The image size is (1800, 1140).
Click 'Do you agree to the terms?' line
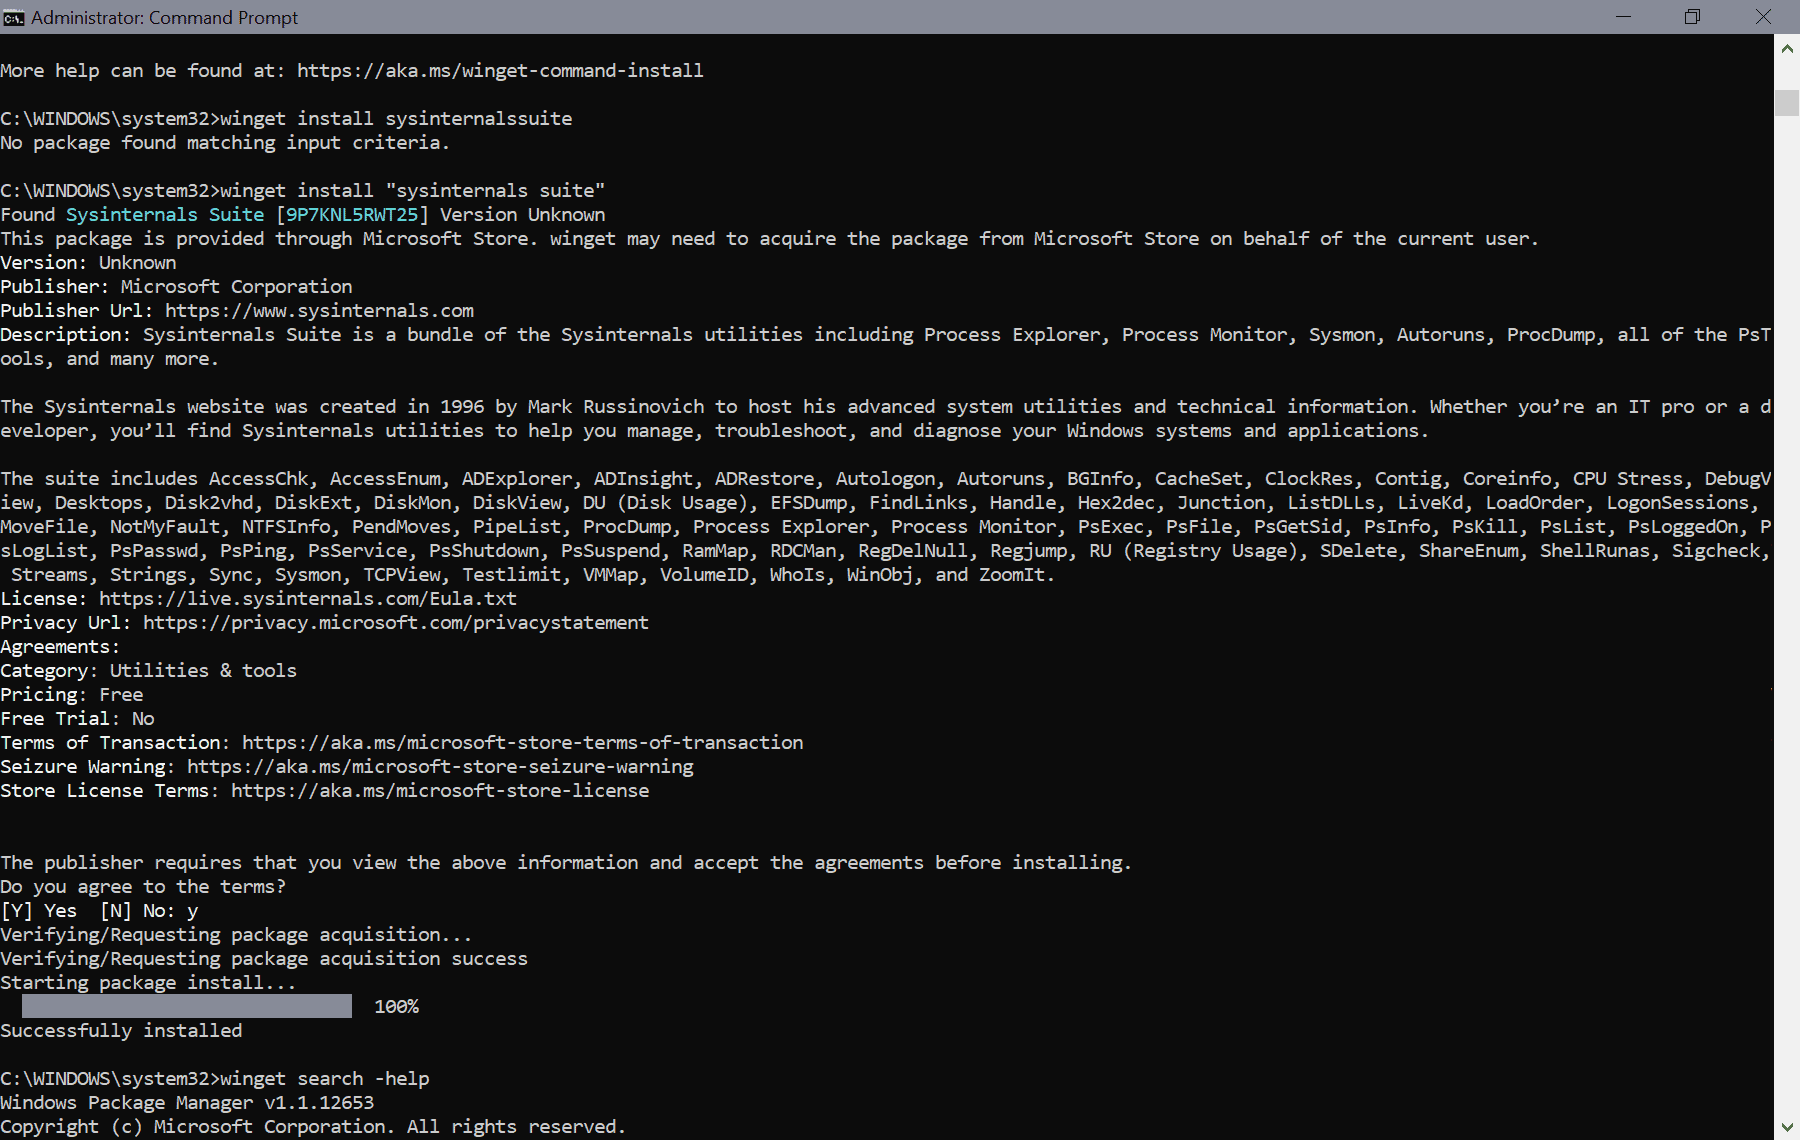pyautogui.click(x=143, y=887)
